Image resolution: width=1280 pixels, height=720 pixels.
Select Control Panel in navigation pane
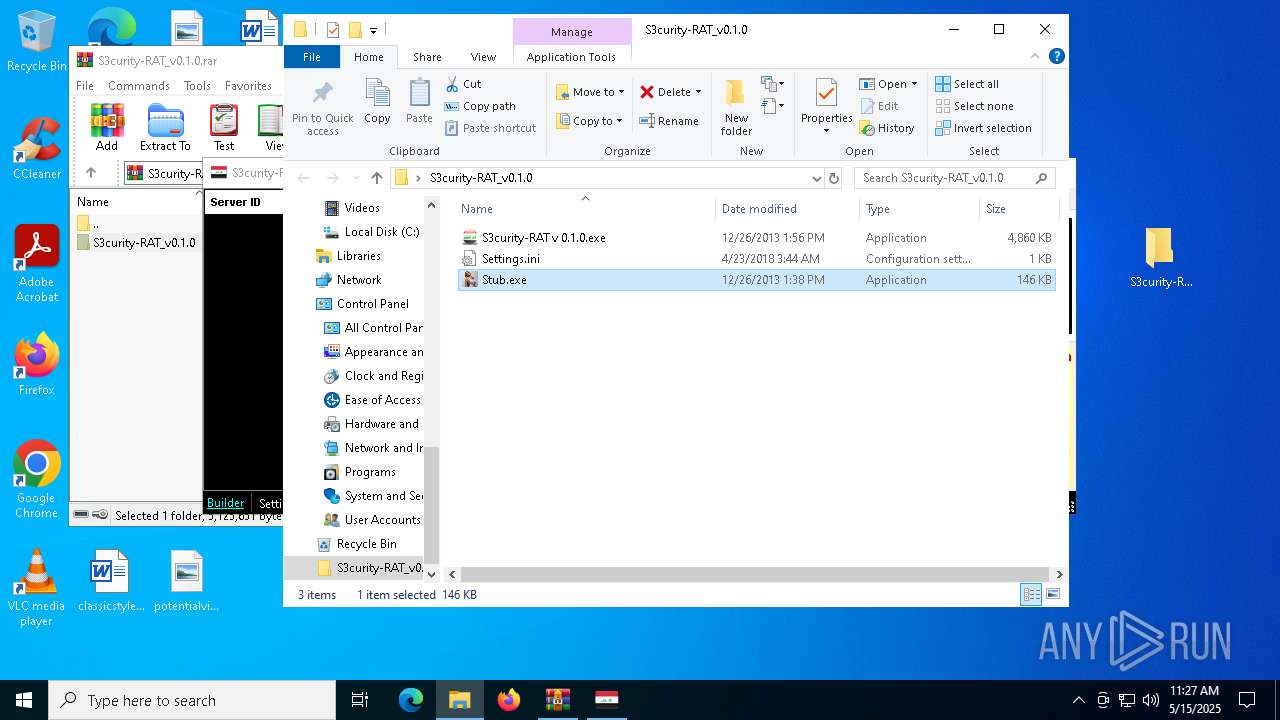point(362,304)
